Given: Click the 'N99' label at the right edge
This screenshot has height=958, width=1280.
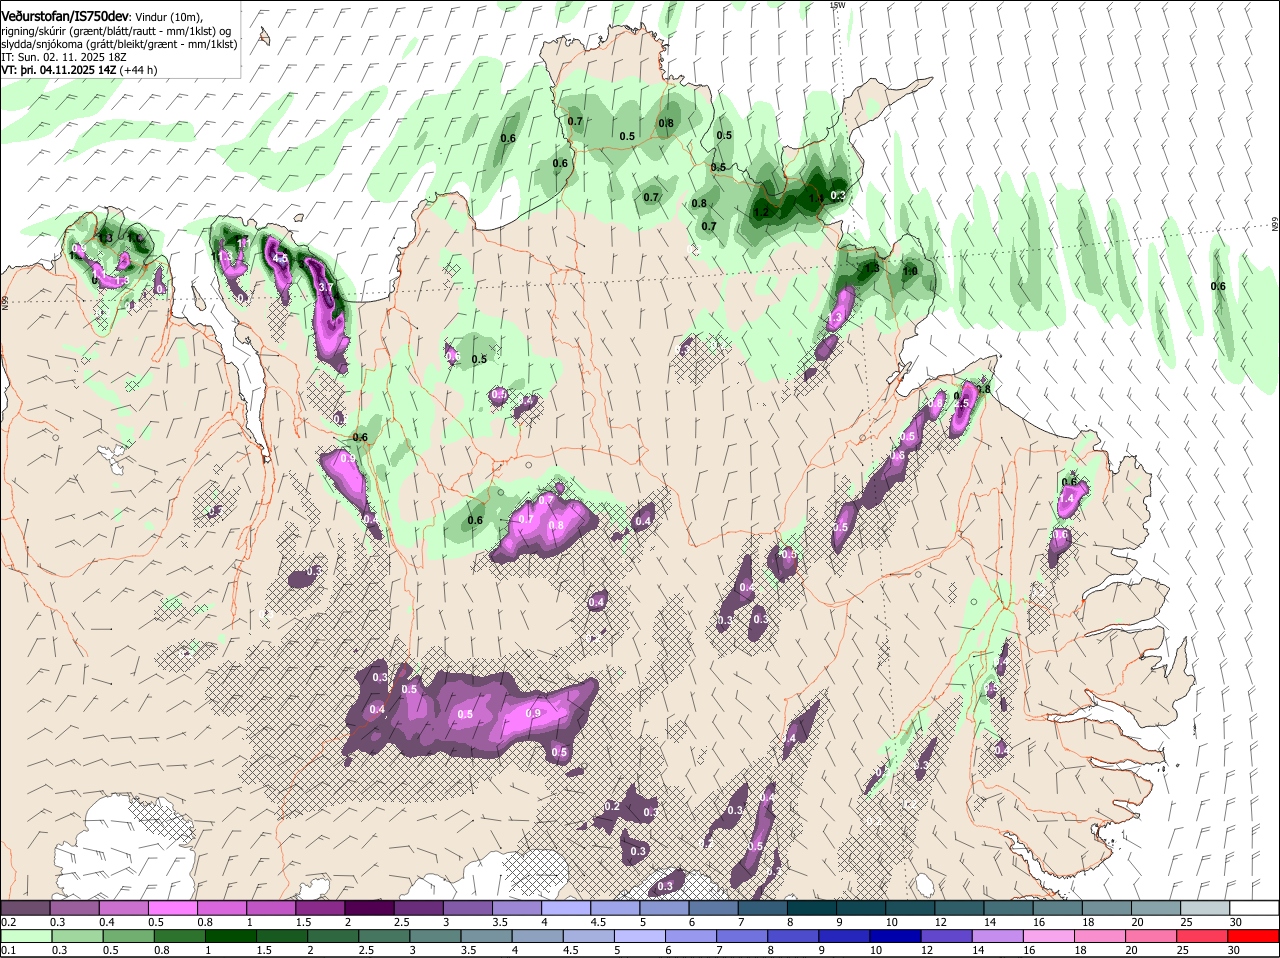Looking at the screenshot, I should click(x=1275, y=225).
